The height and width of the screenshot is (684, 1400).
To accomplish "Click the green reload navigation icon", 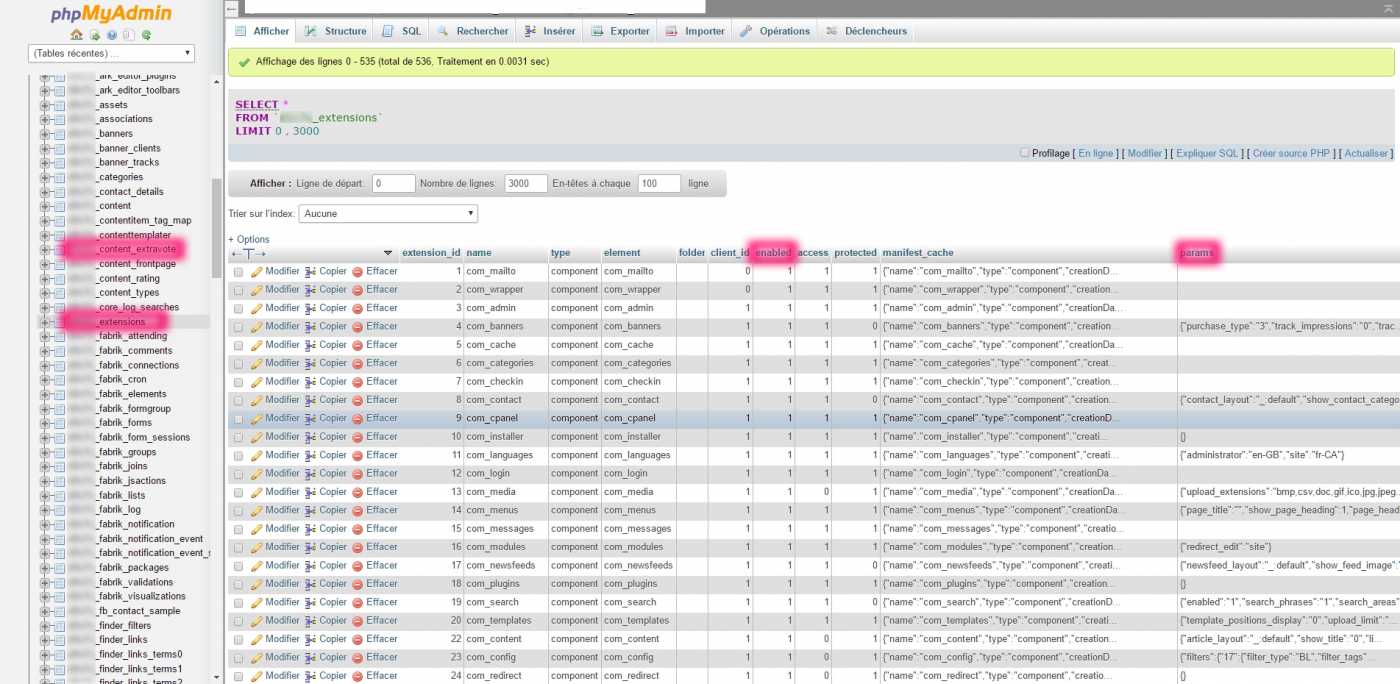I will pyautogui.click(x=146, y=35).
